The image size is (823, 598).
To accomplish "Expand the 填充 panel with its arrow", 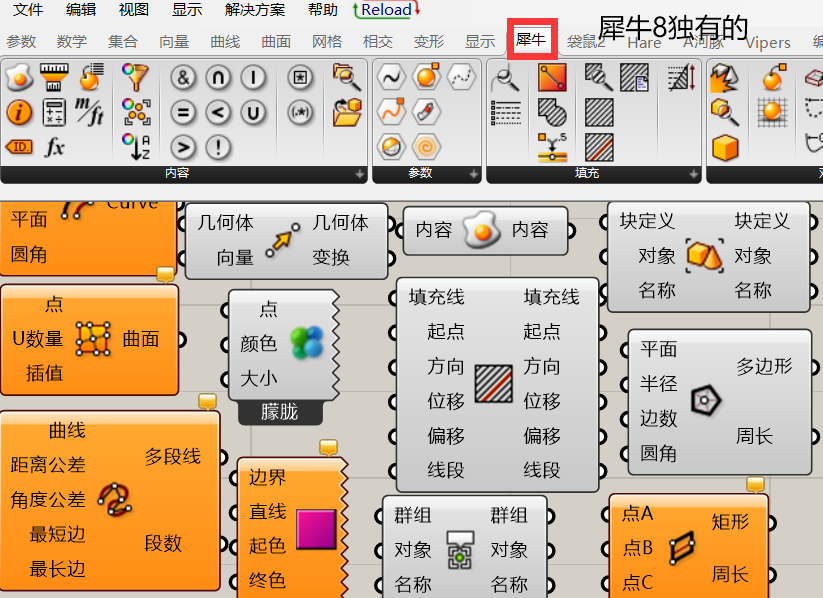I will [693, 174].
